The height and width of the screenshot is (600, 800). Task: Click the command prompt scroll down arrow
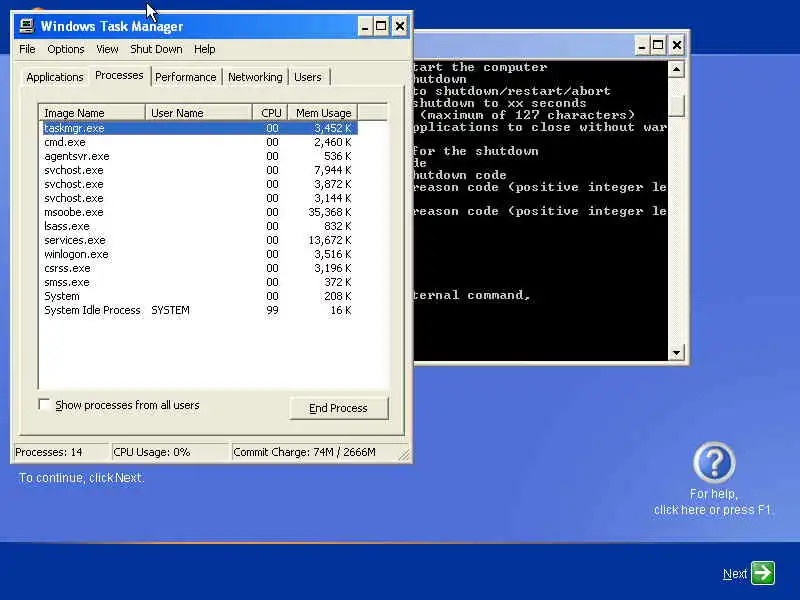(x=676, y=353)
